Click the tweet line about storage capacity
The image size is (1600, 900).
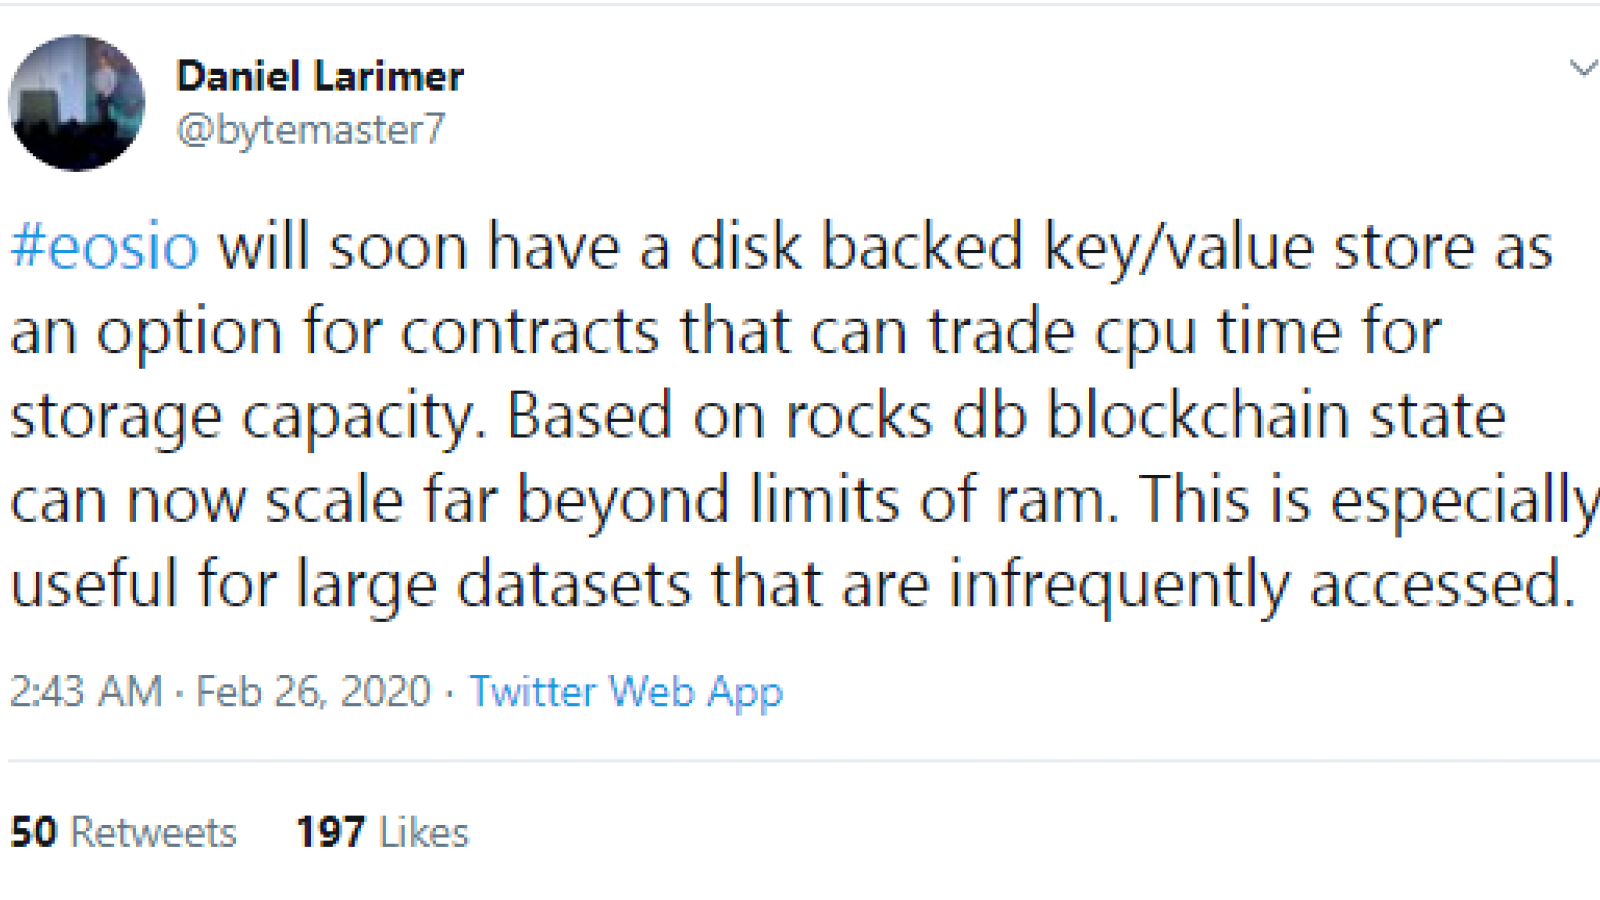(x=758, y=417)
